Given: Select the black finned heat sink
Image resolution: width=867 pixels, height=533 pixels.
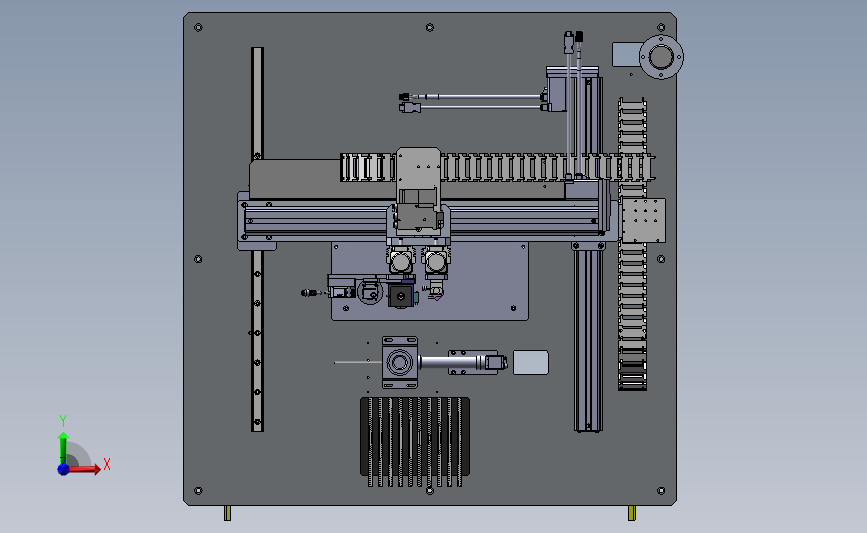Looking at the screenshot, I should click(415, 440).
